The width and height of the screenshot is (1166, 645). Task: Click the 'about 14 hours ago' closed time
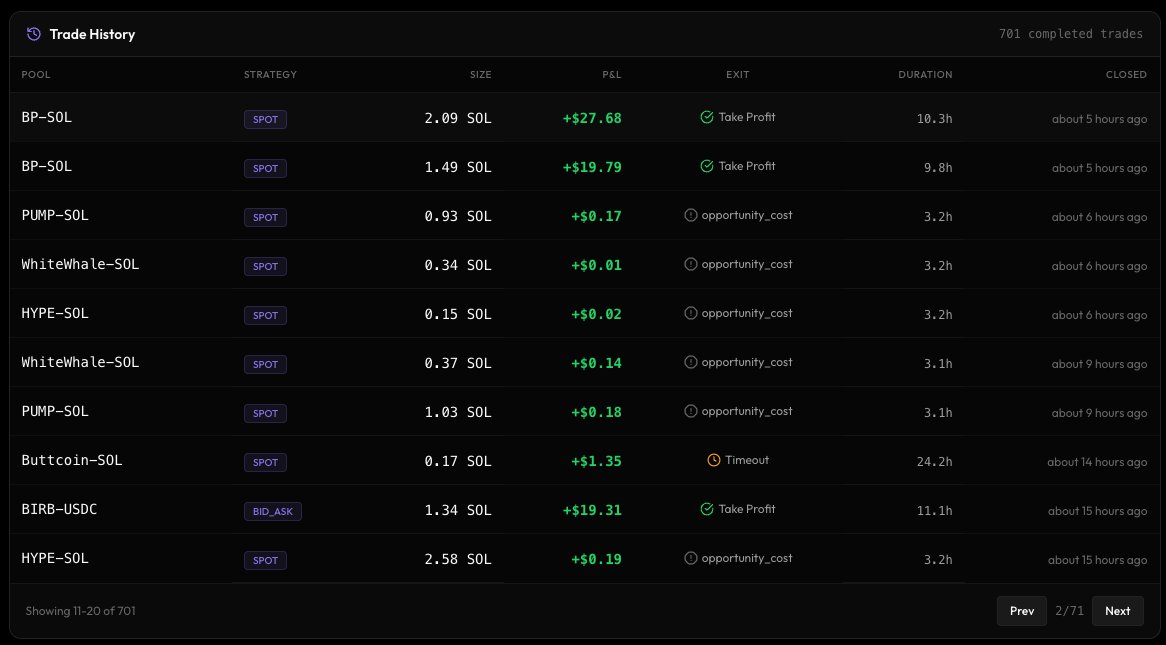click(1098, 462)
